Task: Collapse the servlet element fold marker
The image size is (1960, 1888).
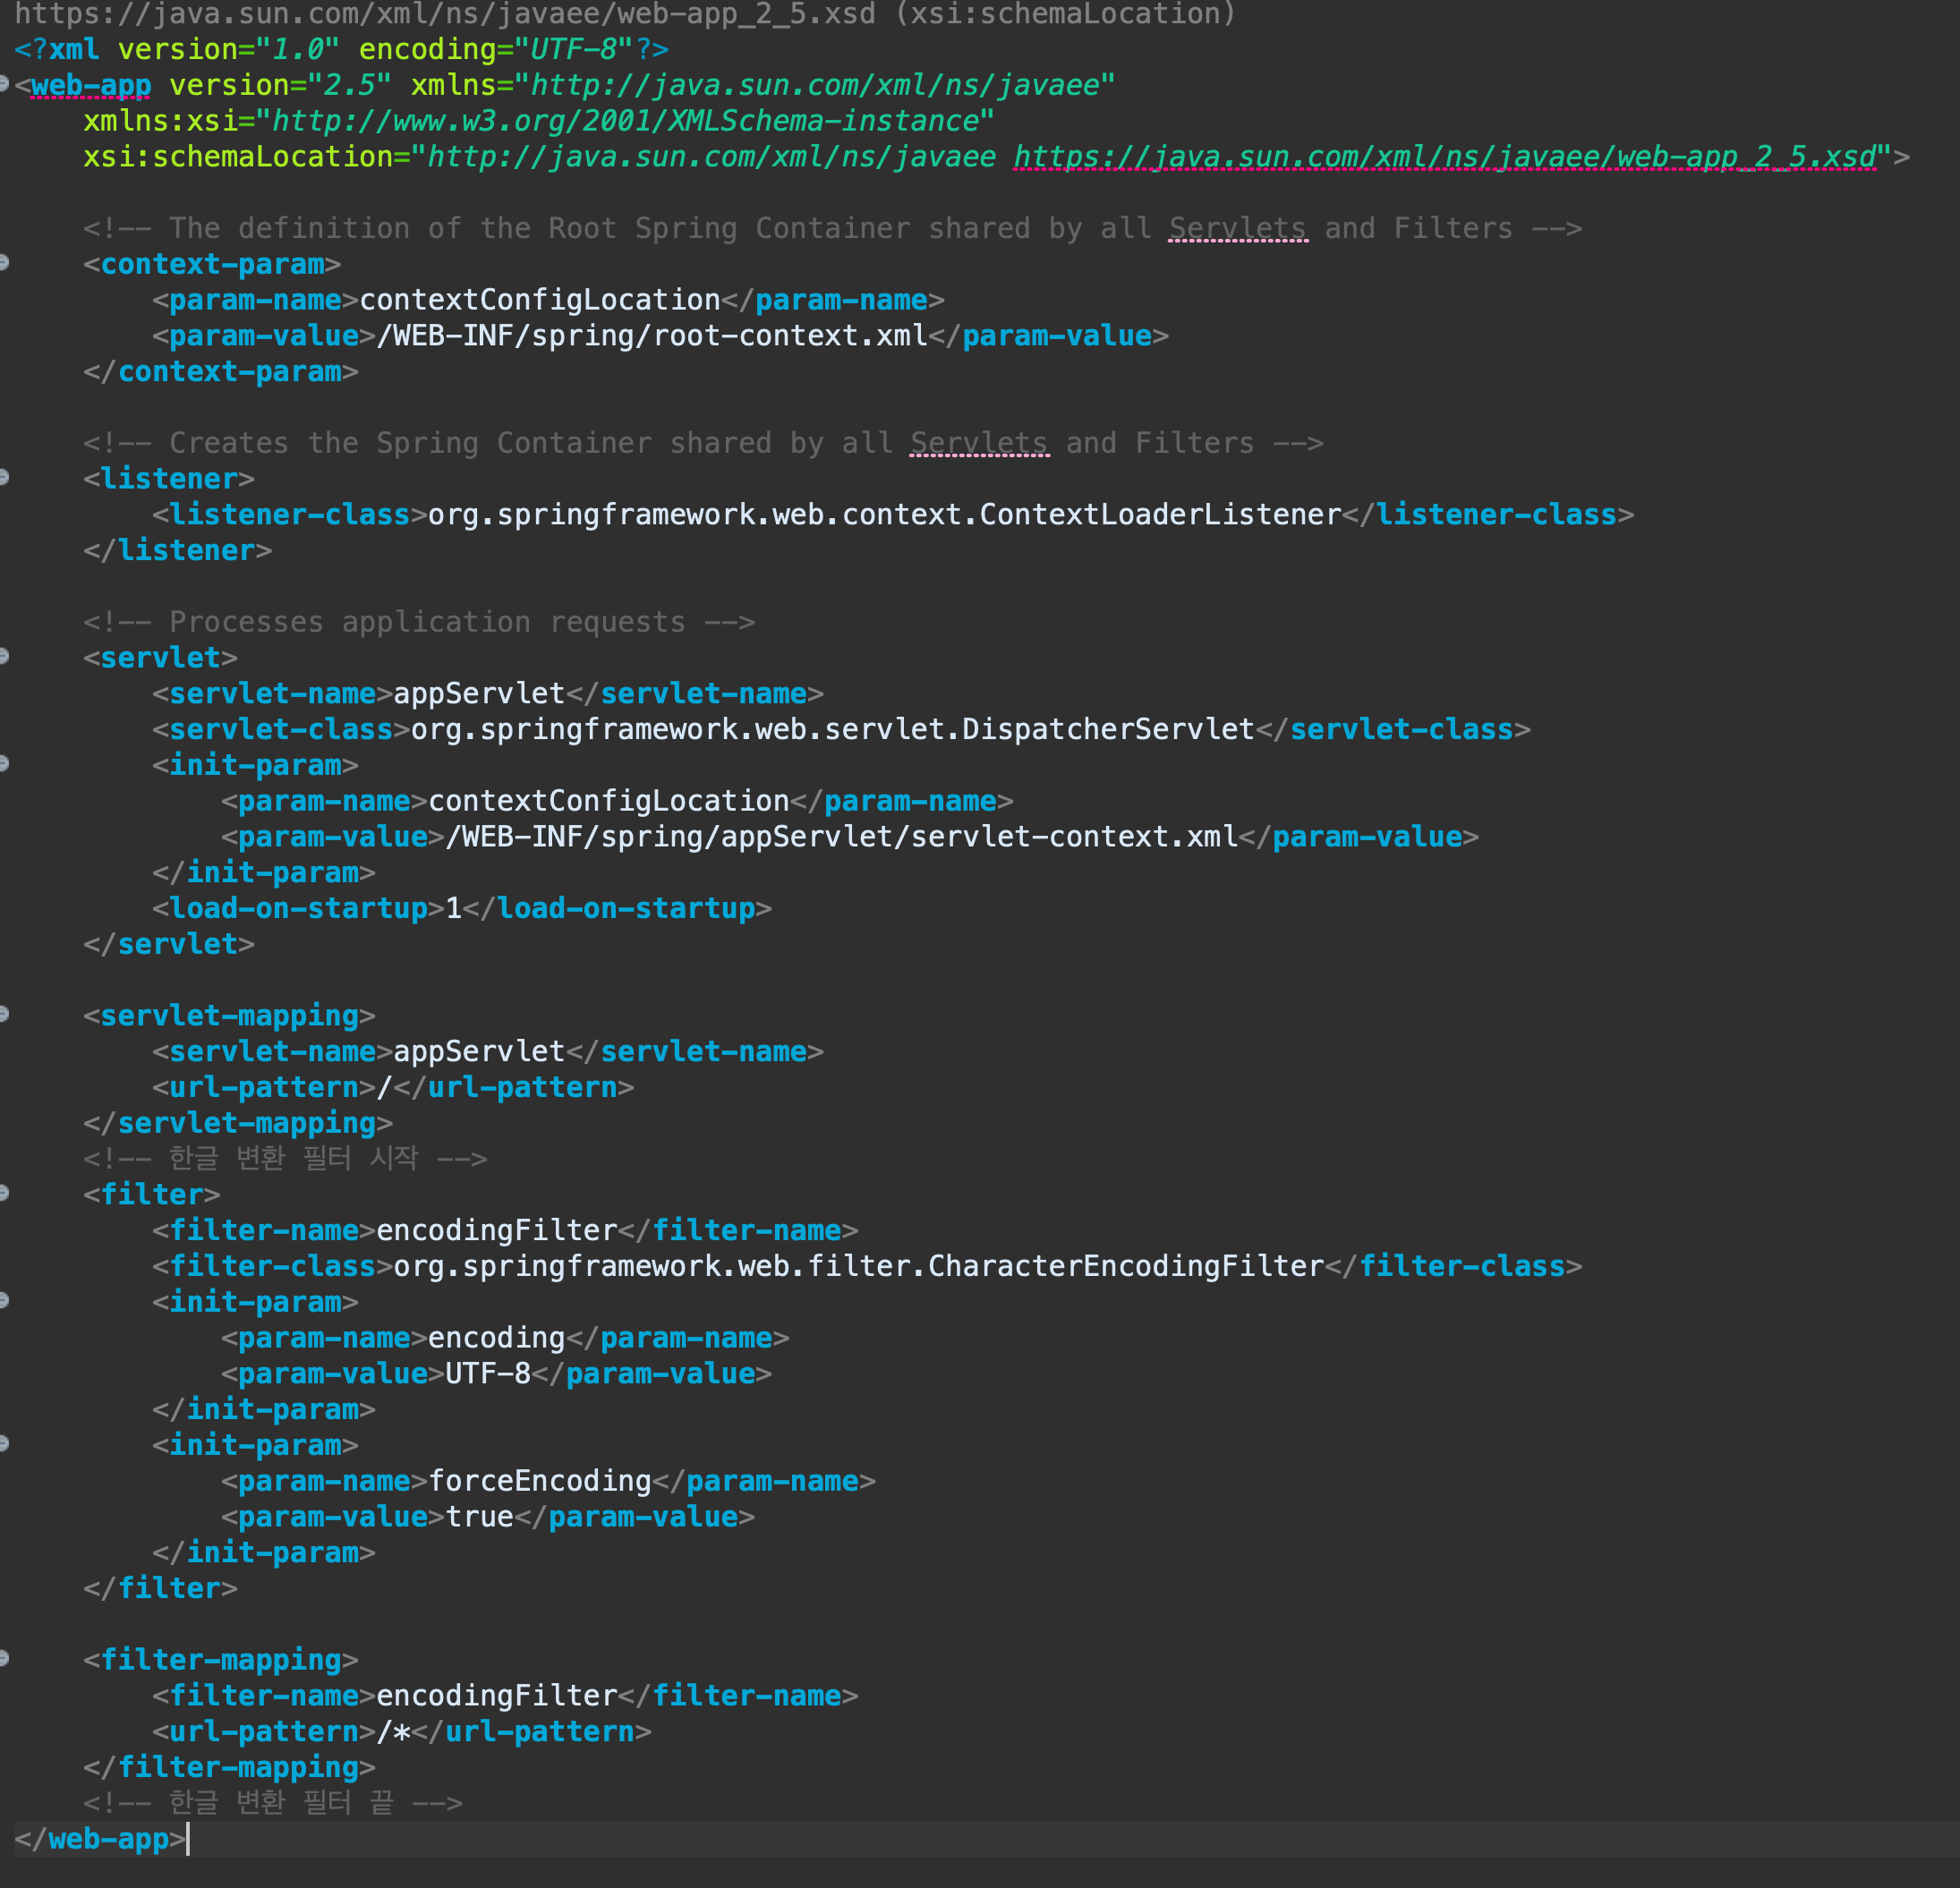Action: click(4, 657)
